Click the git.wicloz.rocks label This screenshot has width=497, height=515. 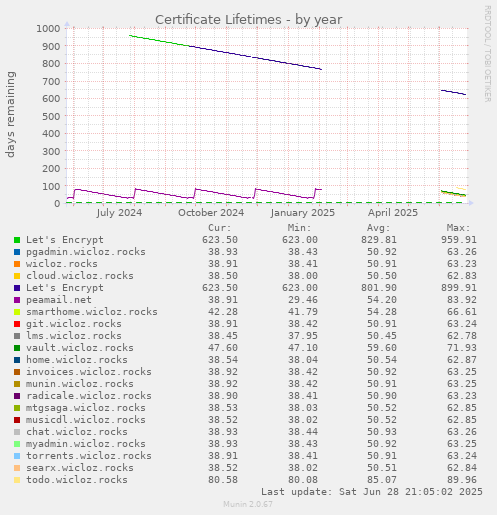point(74,324)
